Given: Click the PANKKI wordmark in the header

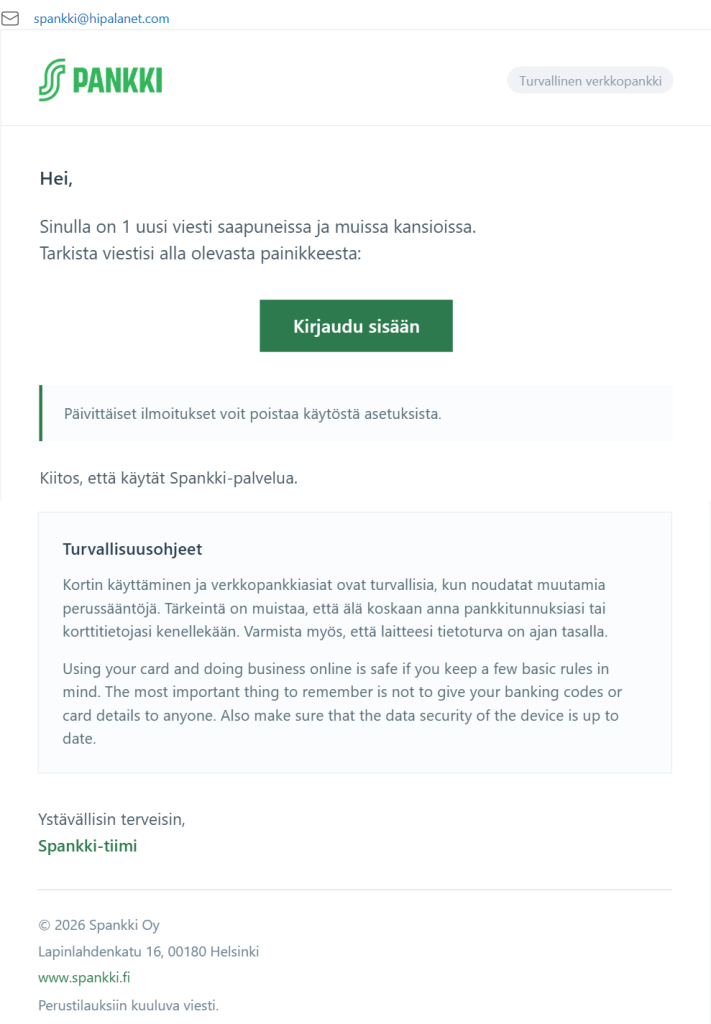Looking at the screenshot, I should tap(117, 81).
